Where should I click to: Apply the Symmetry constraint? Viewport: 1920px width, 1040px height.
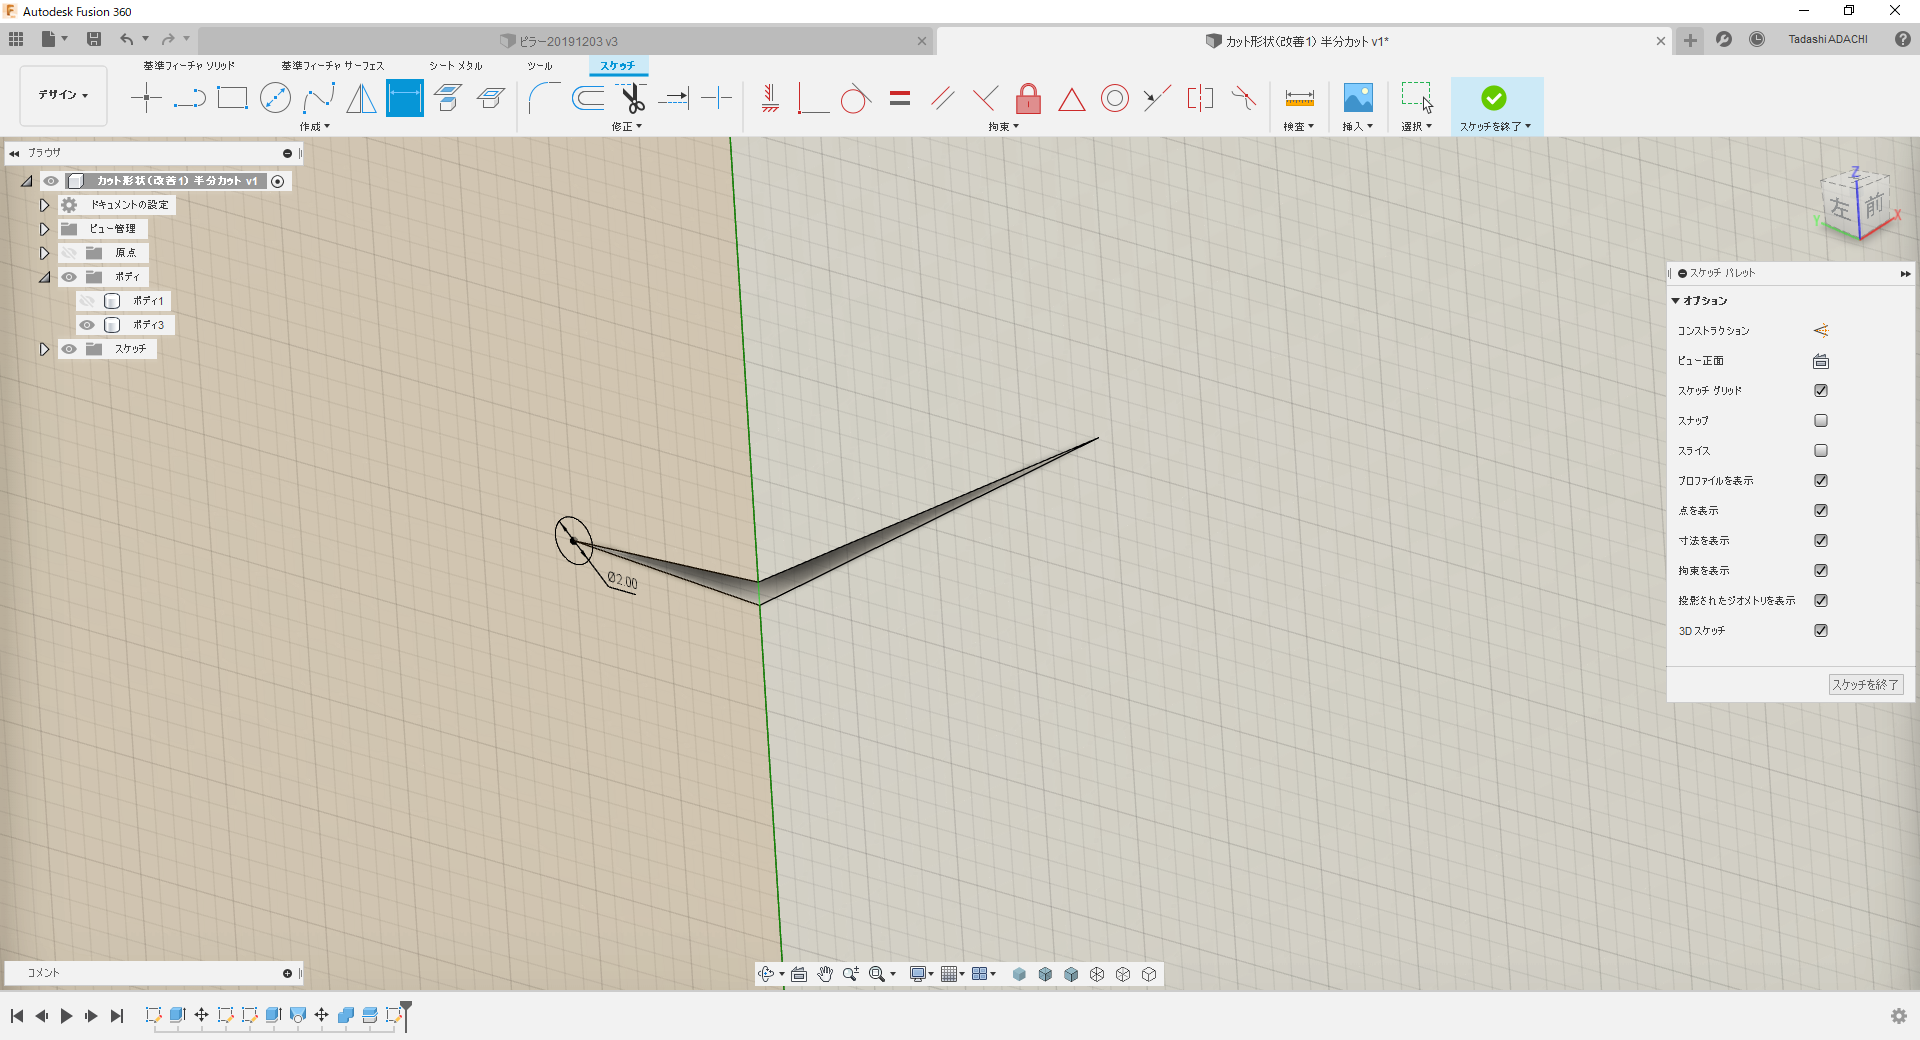(1200, 98)
